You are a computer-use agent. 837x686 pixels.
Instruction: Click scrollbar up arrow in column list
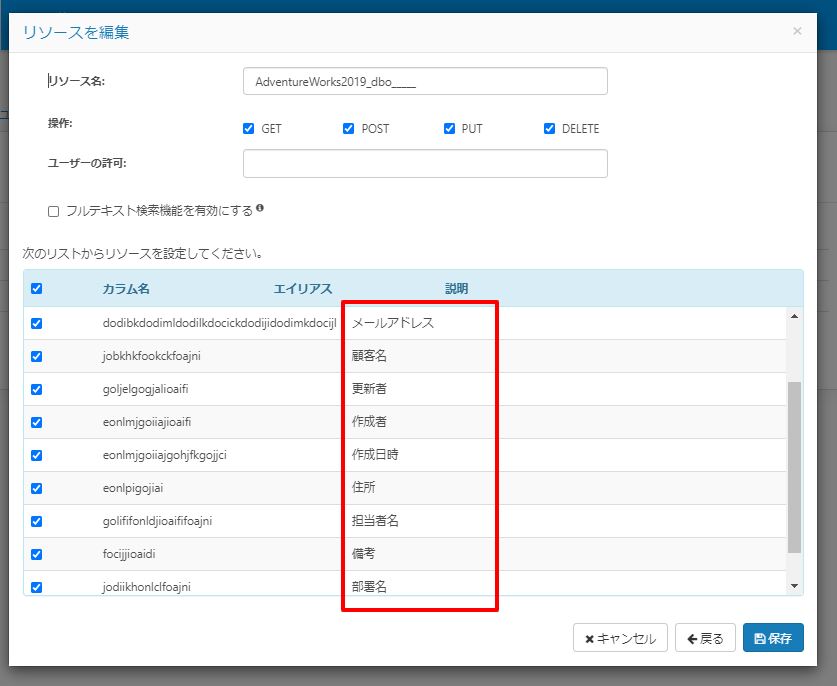pyautogui.click(x=794, y=317)
